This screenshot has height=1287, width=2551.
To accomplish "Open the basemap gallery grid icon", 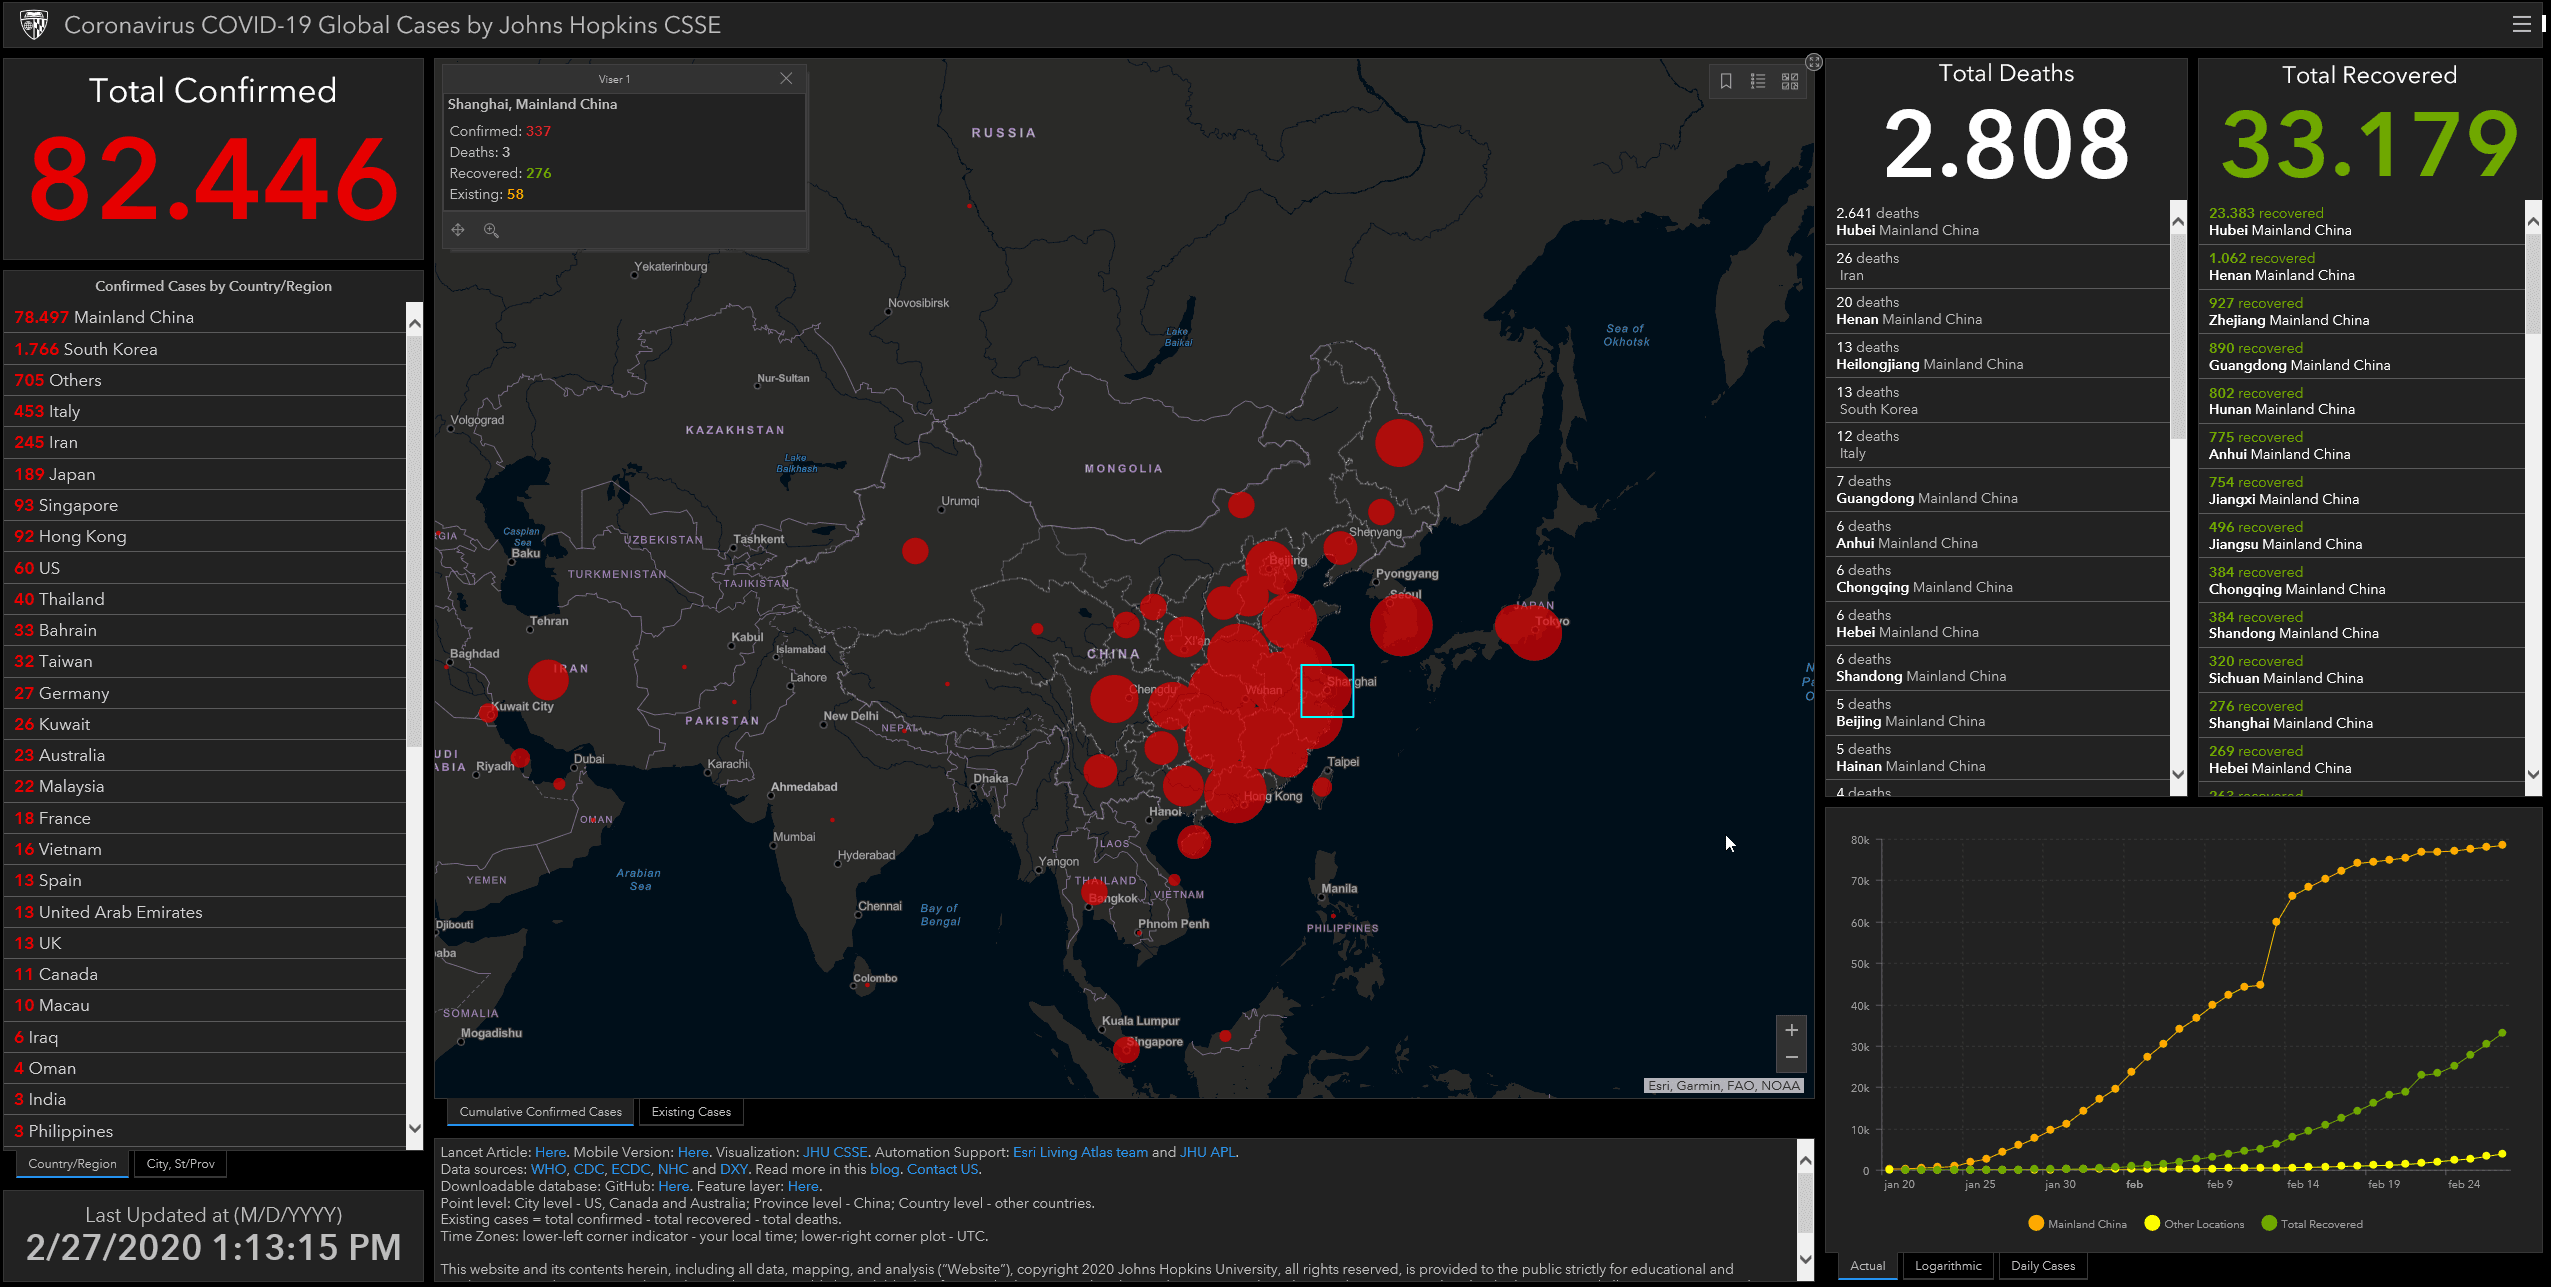I will pyautogui.click(x=1790, y=81).
